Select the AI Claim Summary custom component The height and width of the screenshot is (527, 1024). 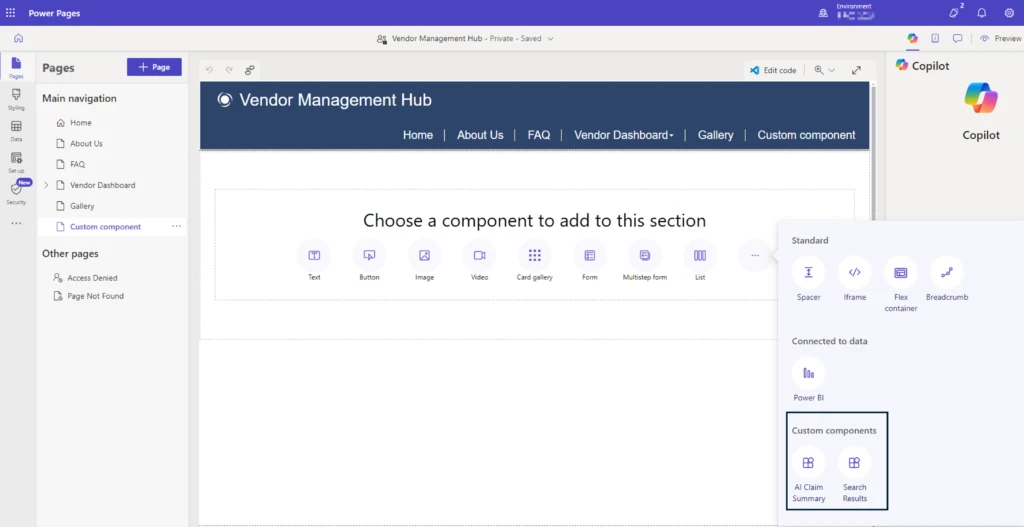click(x=808, y=463)
